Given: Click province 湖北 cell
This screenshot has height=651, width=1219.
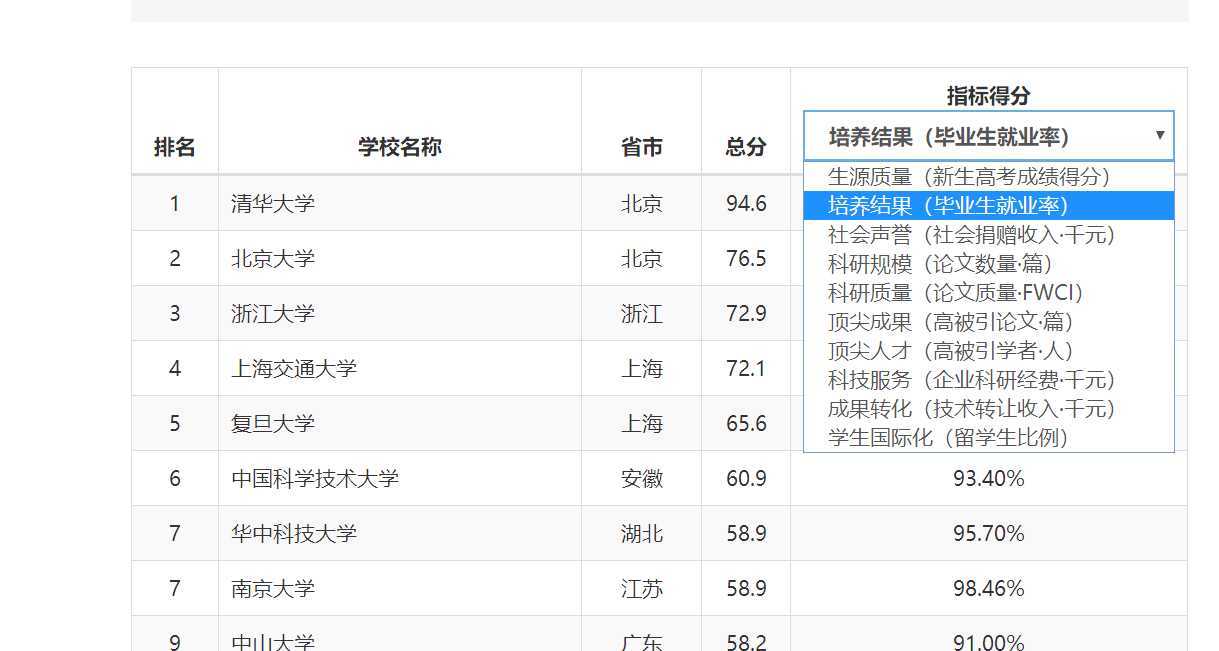Looking at the screenshot, I should click(641, 534).
